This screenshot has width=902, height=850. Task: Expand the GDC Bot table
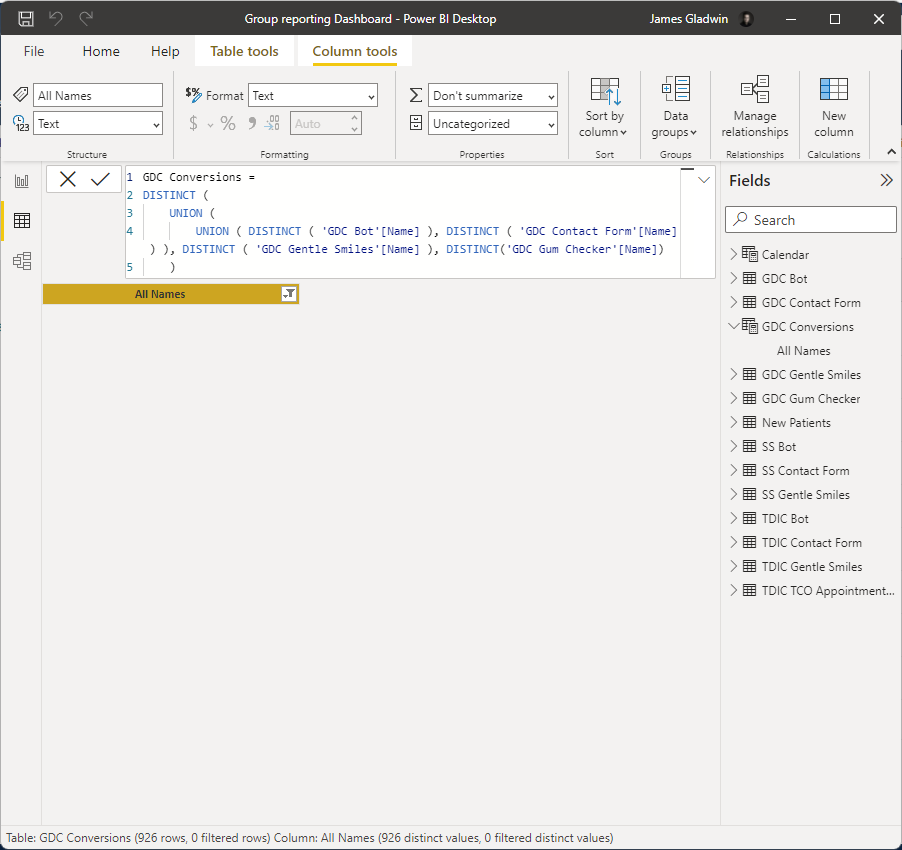click(x=733, y=278)
